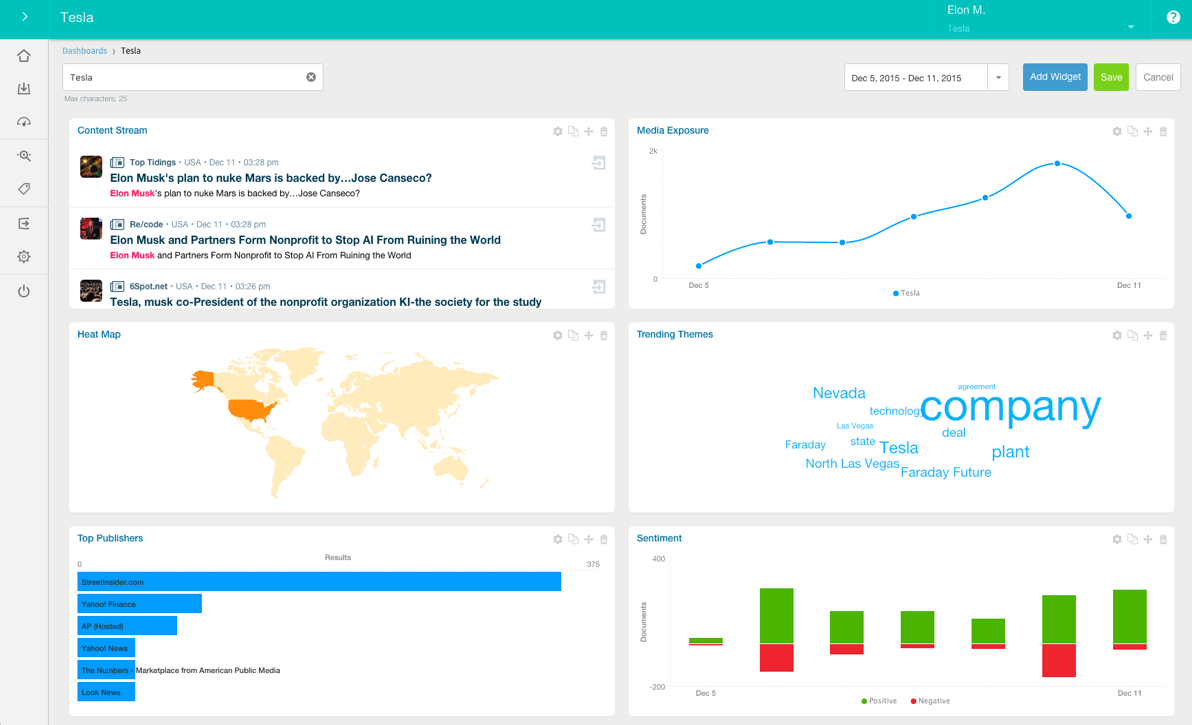Open the settings gear in the sidebar
Image resolution: width=1192 pixels, height=725 pixels.
click(x=24, y=257)
